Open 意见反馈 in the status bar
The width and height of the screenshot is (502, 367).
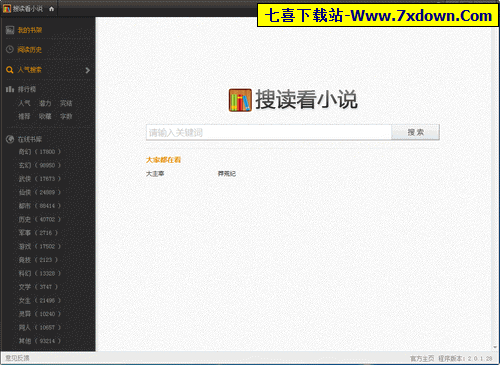(17, 358)
